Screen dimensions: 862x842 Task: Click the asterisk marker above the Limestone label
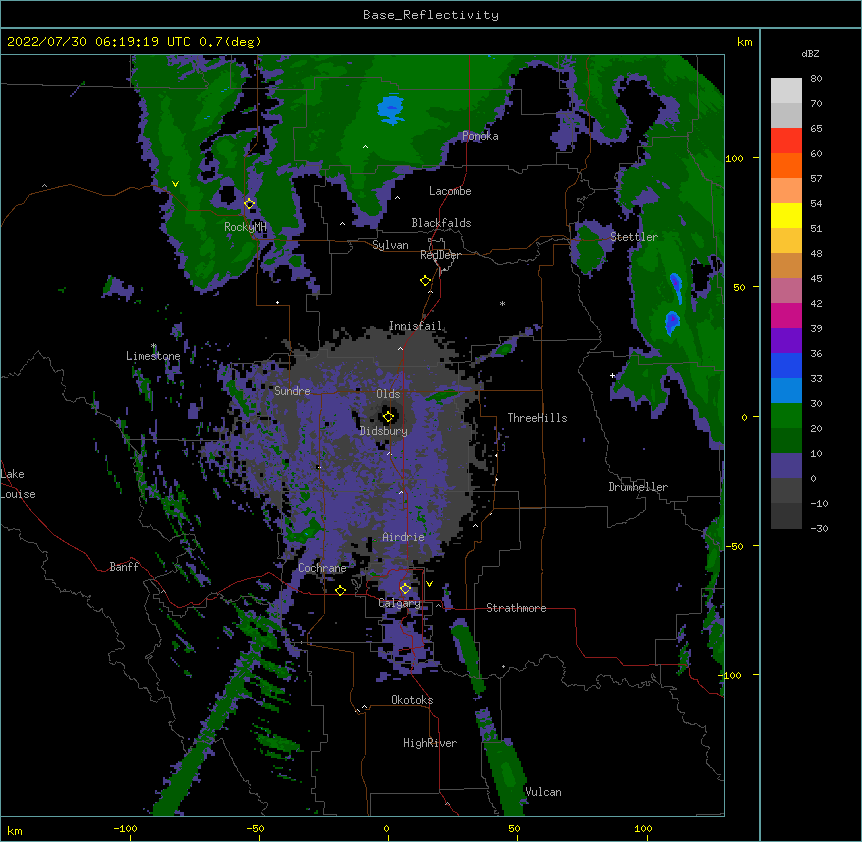153,346
